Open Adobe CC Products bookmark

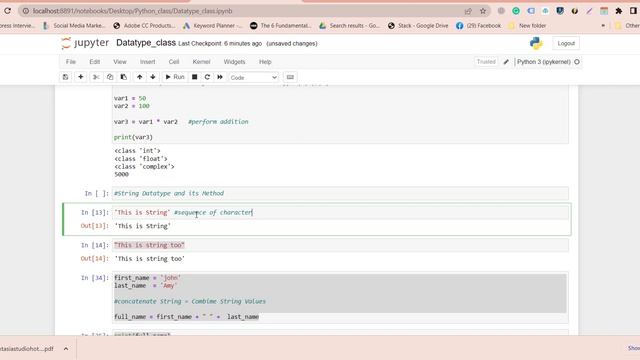pyautogui.click(x=144, y=26)
